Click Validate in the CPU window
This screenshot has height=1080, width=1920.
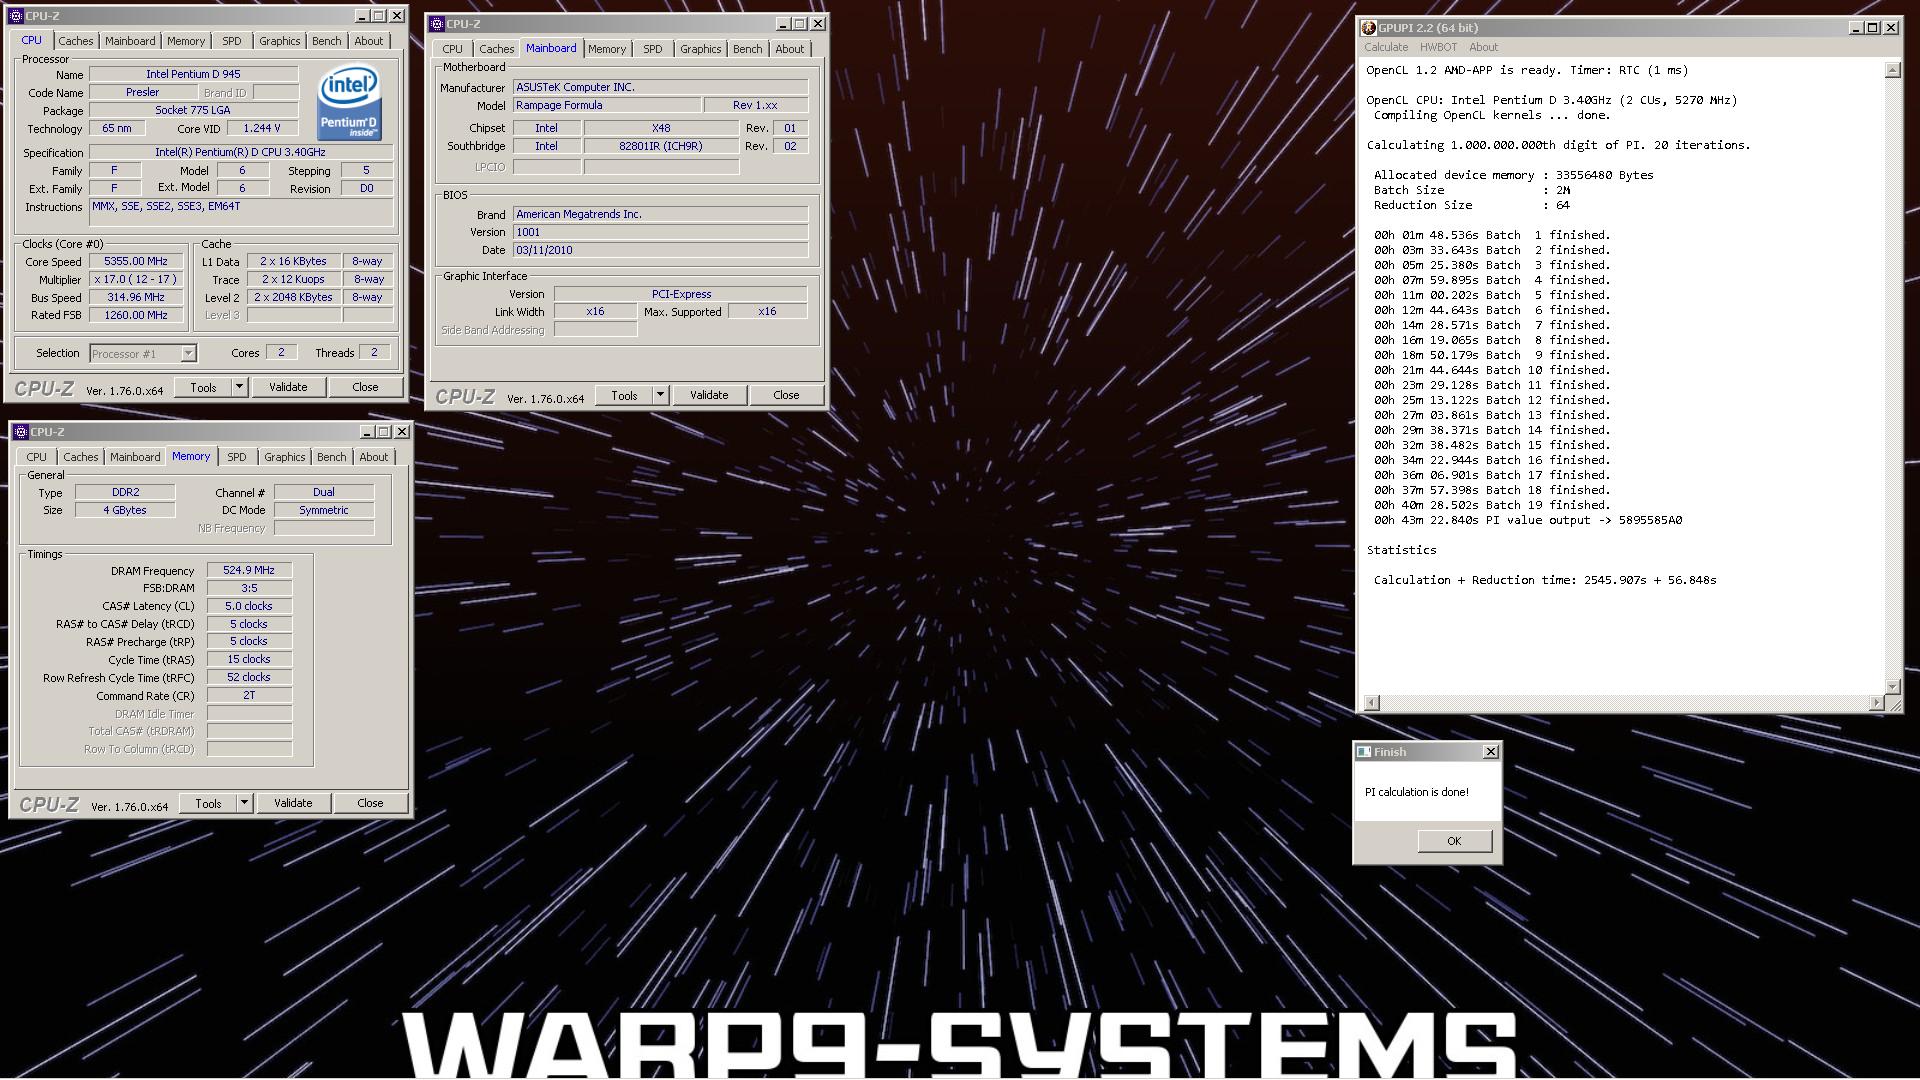point(288,387)
